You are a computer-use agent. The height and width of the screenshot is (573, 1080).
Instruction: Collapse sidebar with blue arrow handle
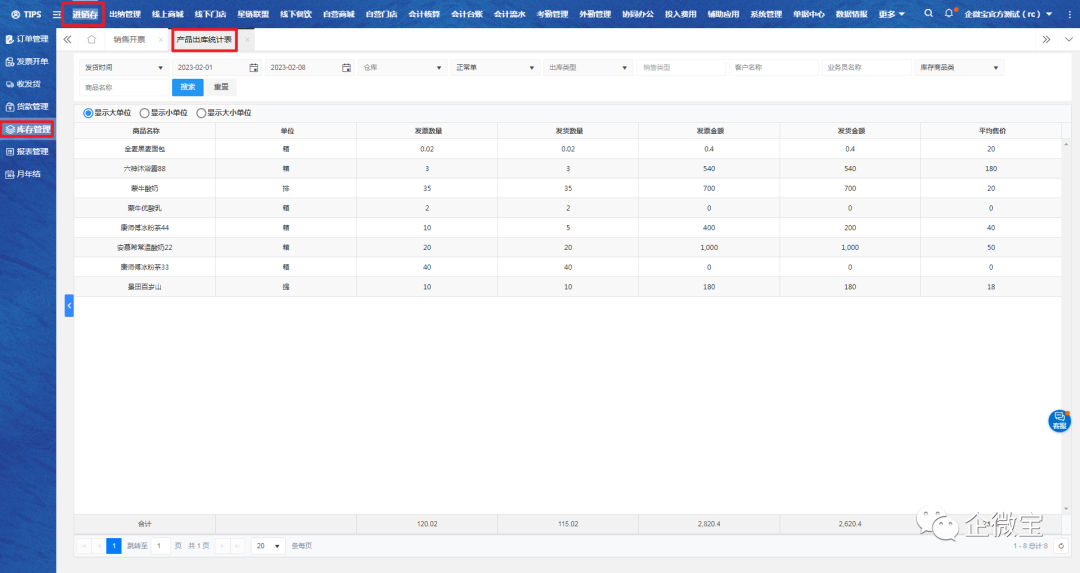pos(69,306)
